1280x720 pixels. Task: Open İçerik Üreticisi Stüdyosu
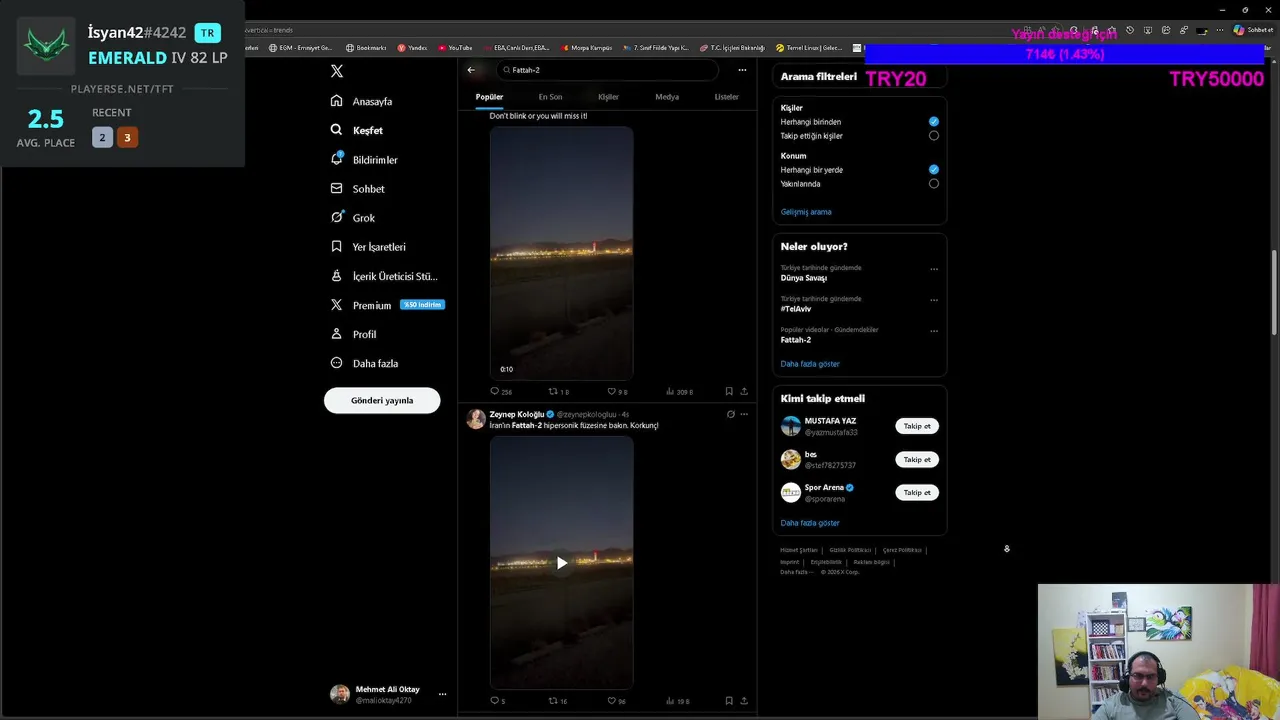[384, 276]
